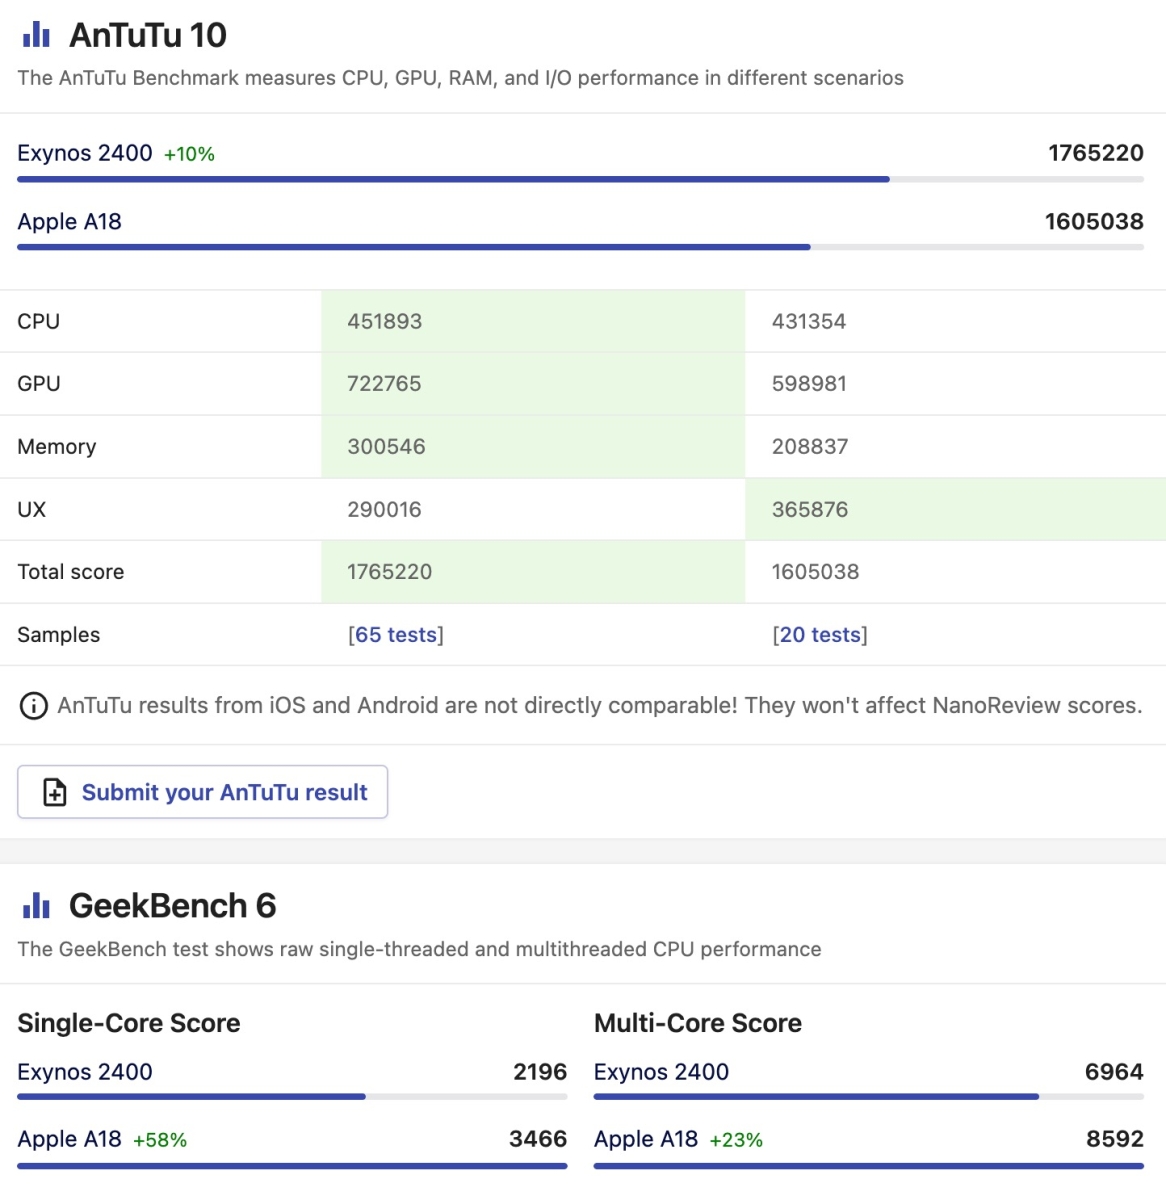The image size is (1166, 1200).
Task: Click multi-core score 8592
Action: pos(1115,1139)
